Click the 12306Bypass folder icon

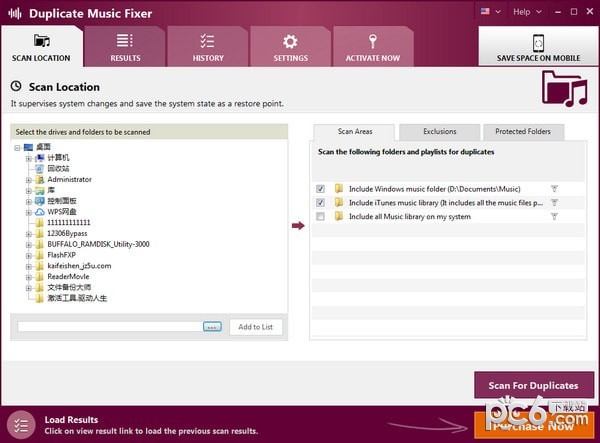click(x=40, y=233)
